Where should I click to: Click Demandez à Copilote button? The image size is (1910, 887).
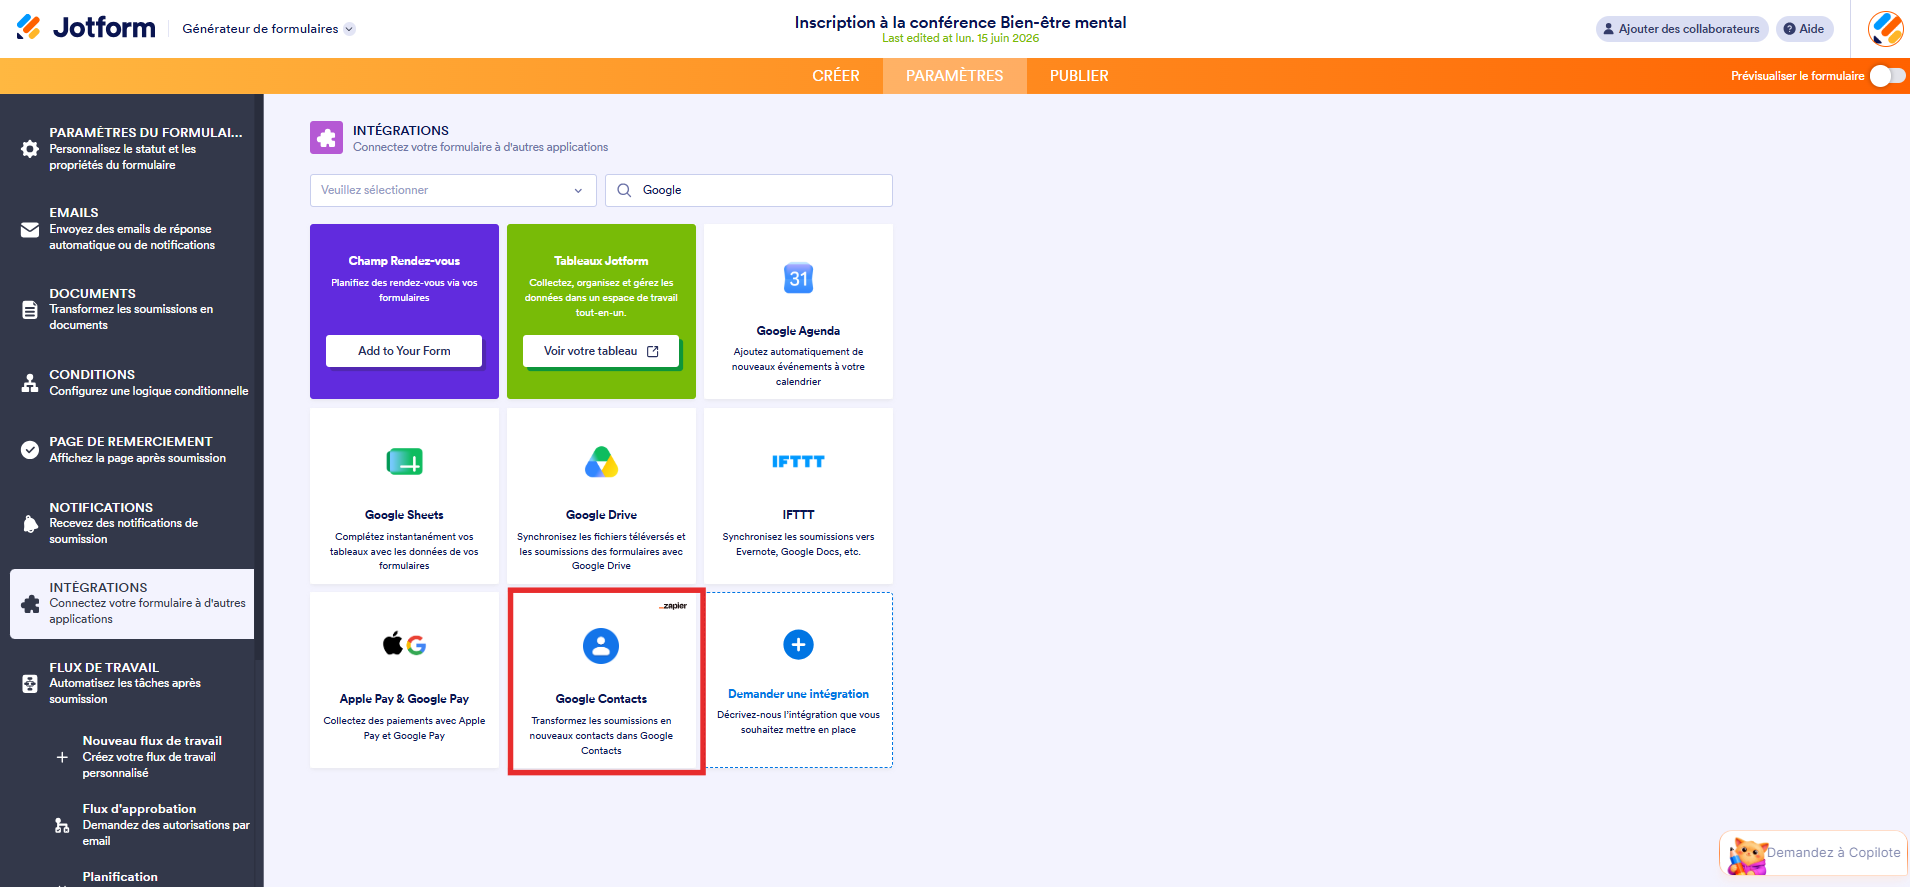pyautogui.click(x=1814, y=853)
